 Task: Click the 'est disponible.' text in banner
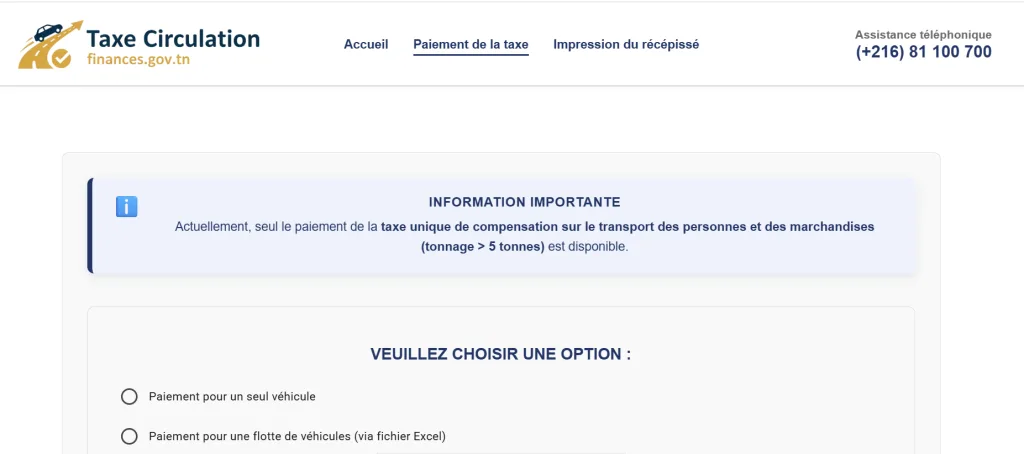[x=588, y=247]
